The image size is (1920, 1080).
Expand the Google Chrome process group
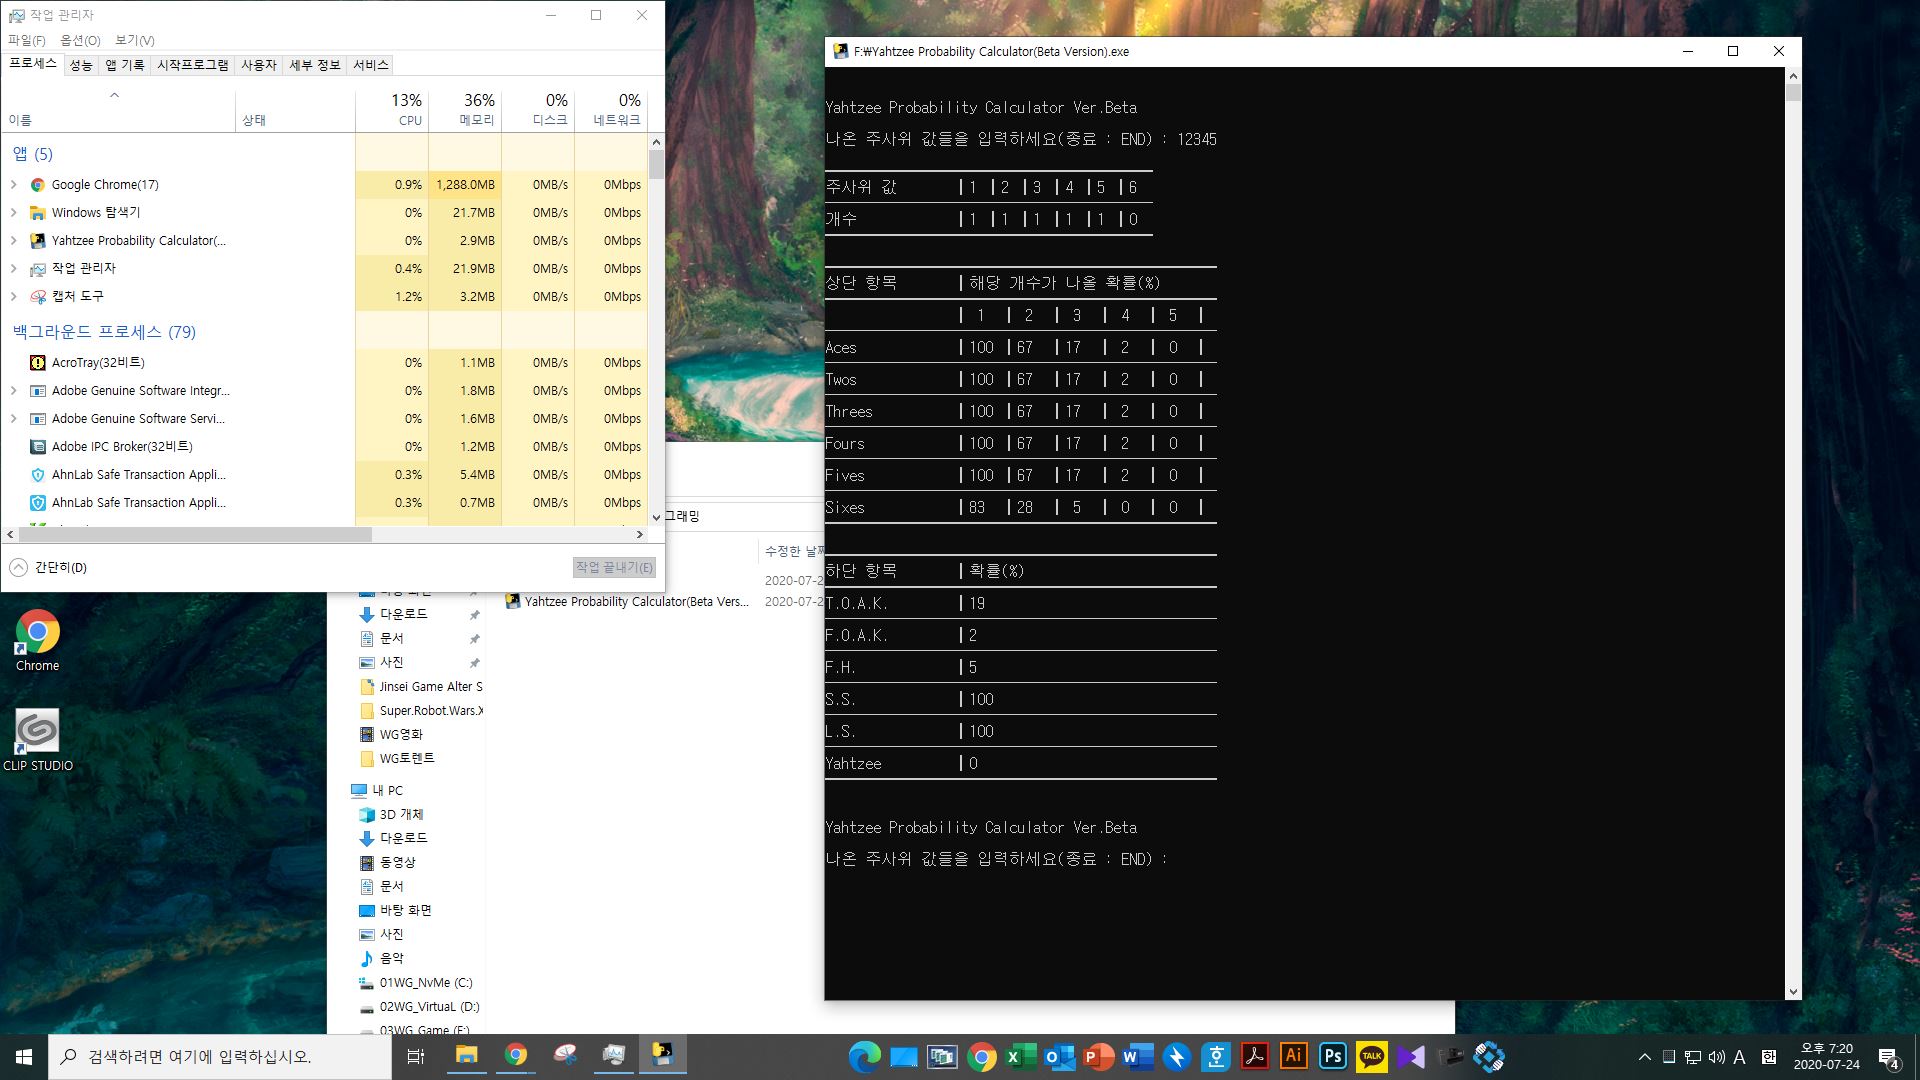coord(14,185)
